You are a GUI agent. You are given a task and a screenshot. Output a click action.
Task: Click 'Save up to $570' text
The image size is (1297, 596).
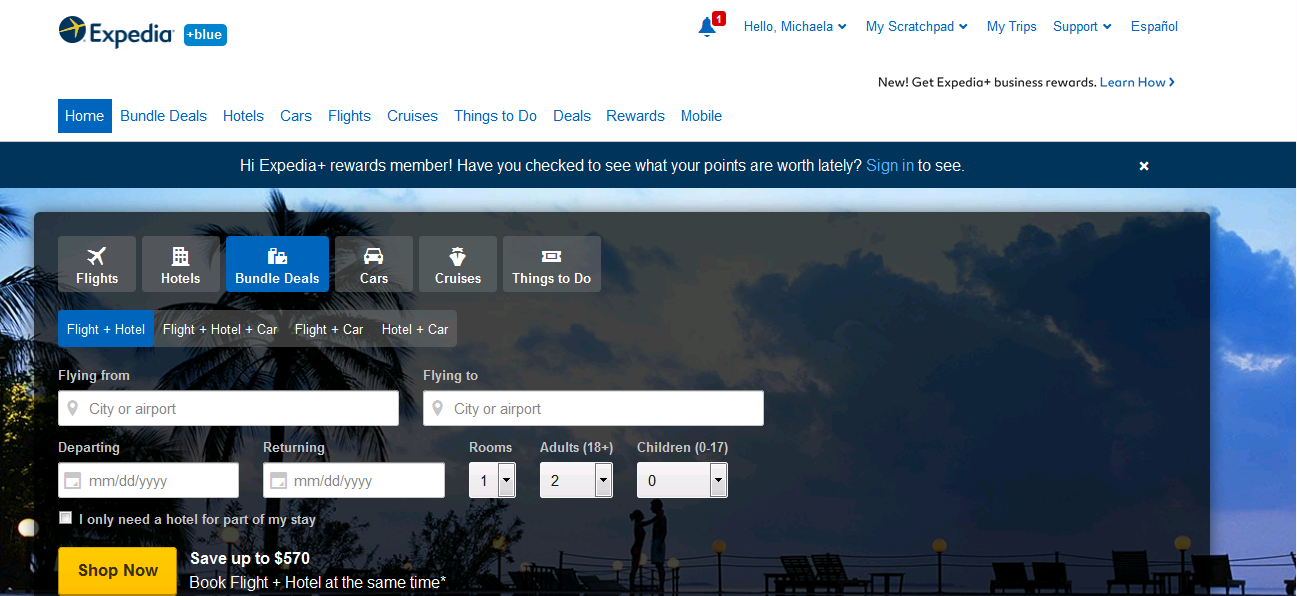(250, 559)
